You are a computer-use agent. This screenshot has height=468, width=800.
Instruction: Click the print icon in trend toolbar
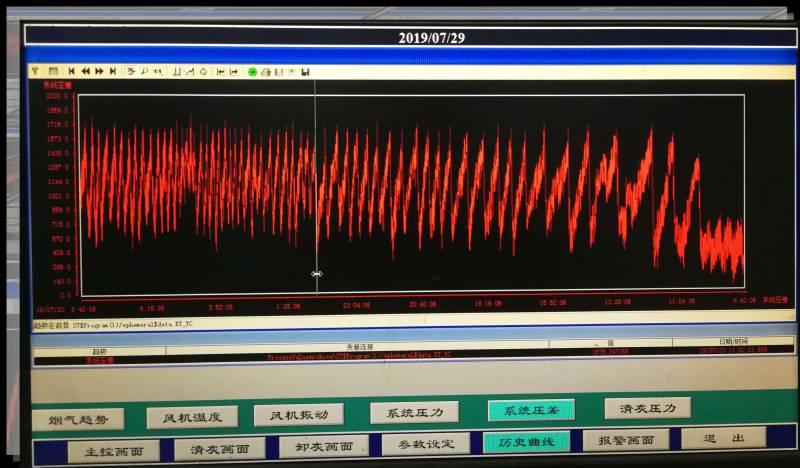point(265,72)
